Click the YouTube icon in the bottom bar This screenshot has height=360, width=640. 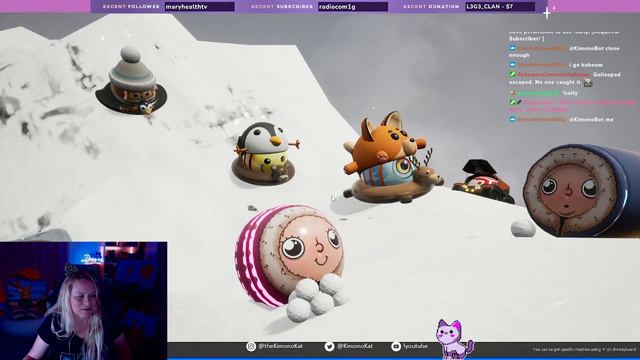tap(396, 347)
